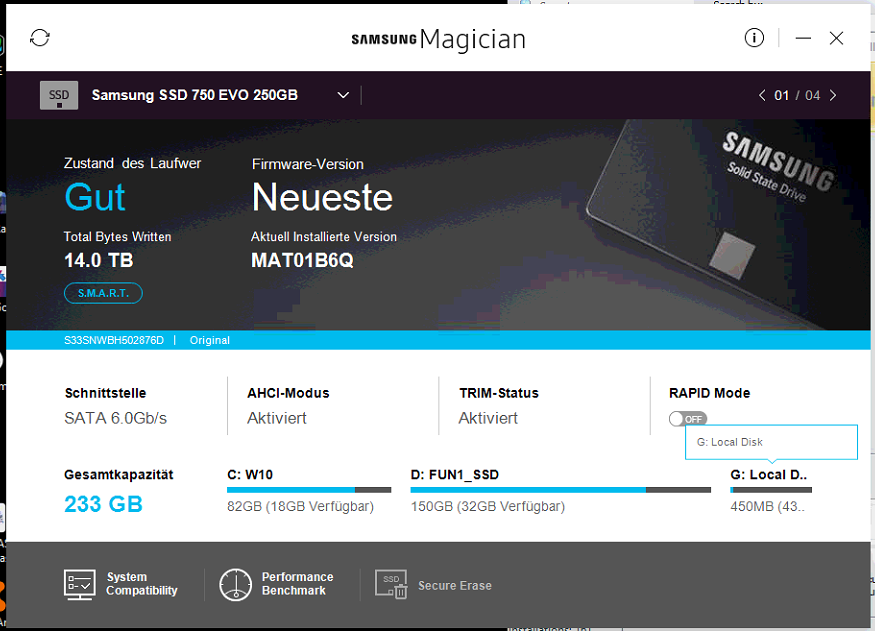Click the TRIM-Status Aktiviert value

point(488,418)
